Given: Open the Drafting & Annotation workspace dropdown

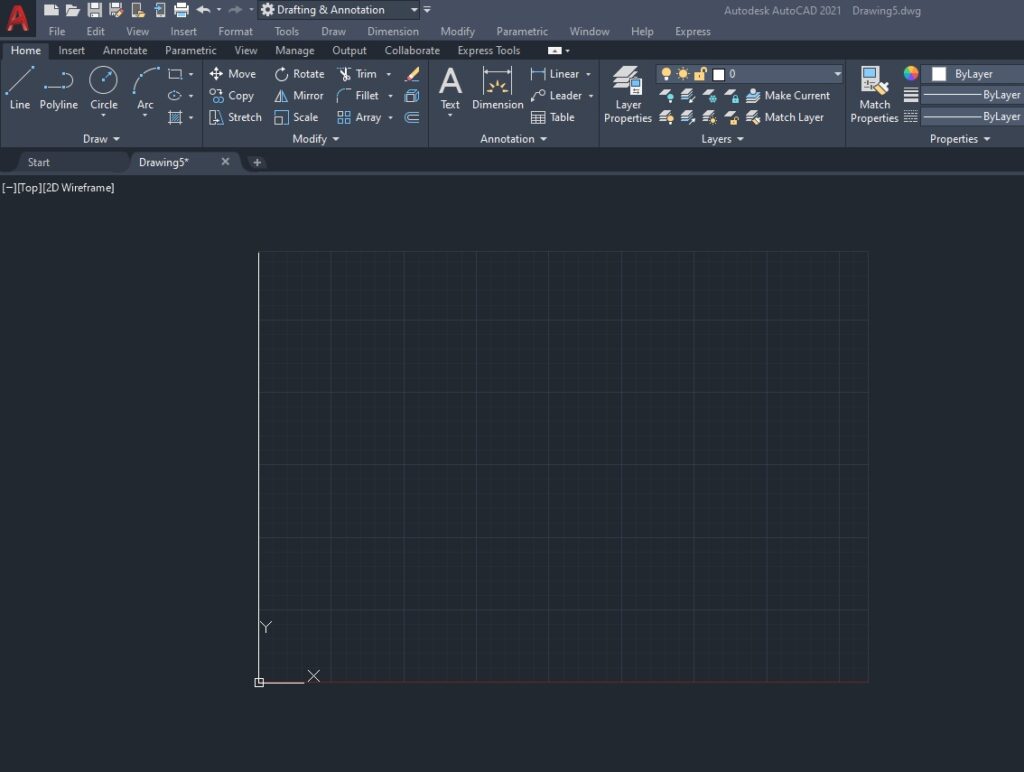Looking at the screenshot, I should tap(414, 9).
